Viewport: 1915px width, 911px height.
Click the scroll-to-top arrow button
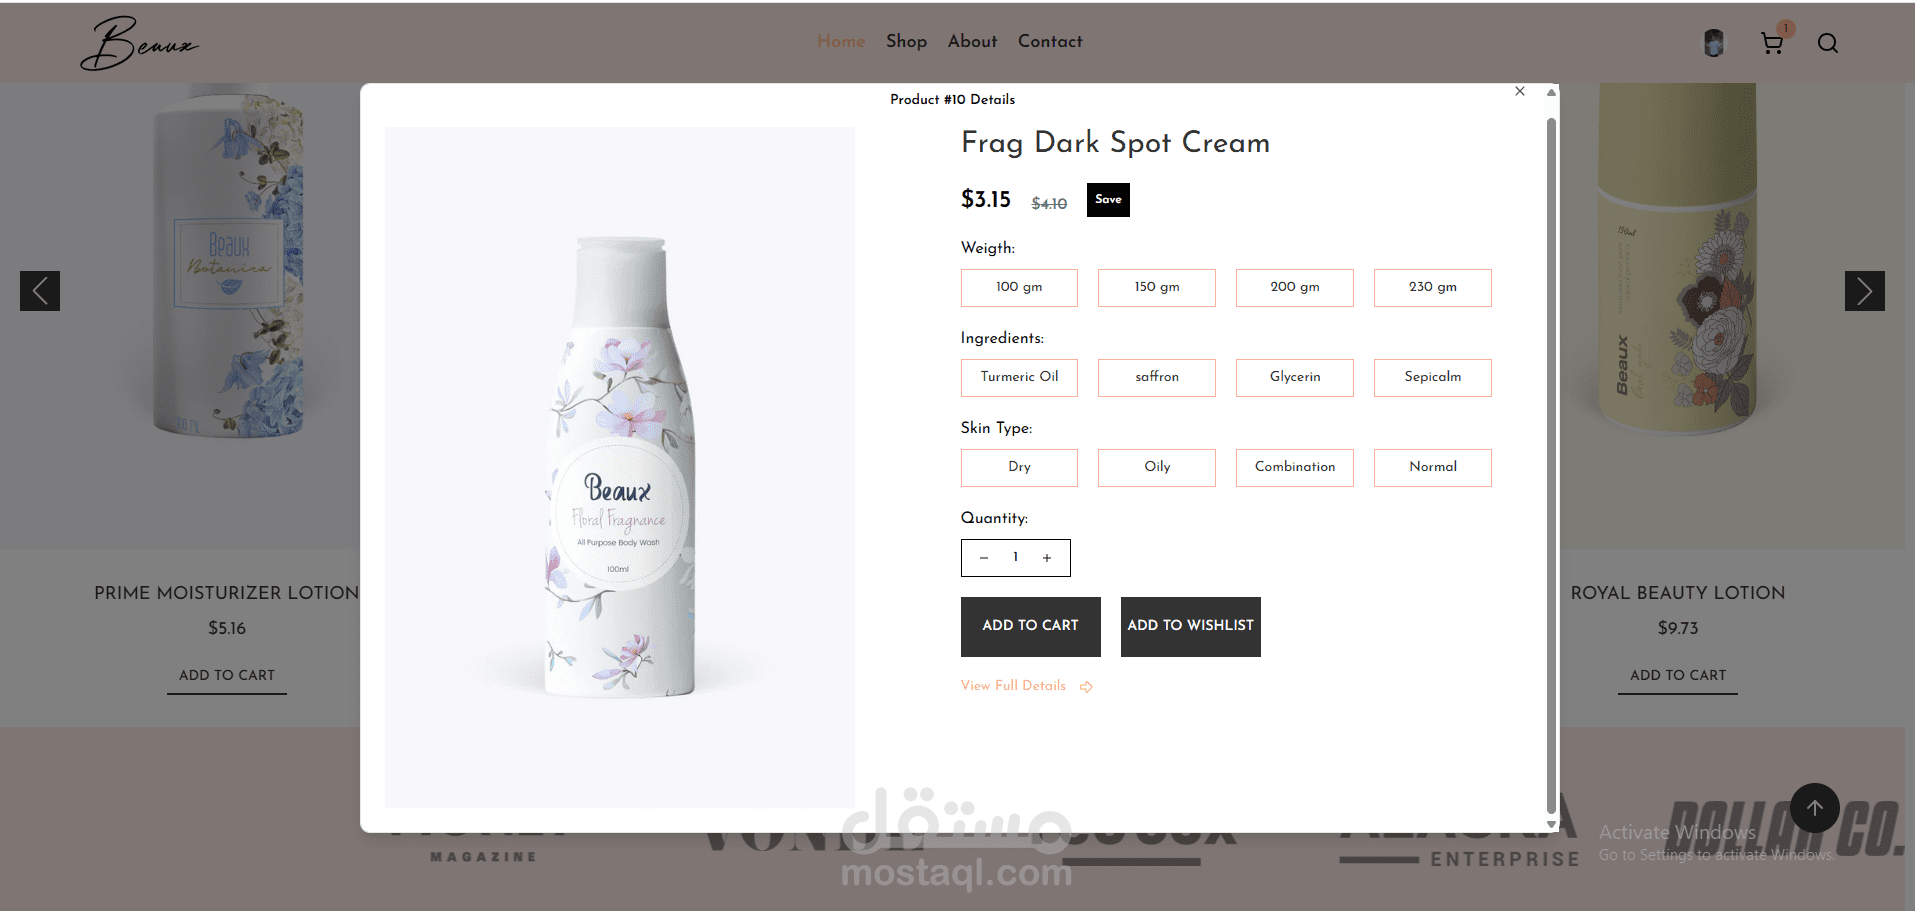[1815, 808]
